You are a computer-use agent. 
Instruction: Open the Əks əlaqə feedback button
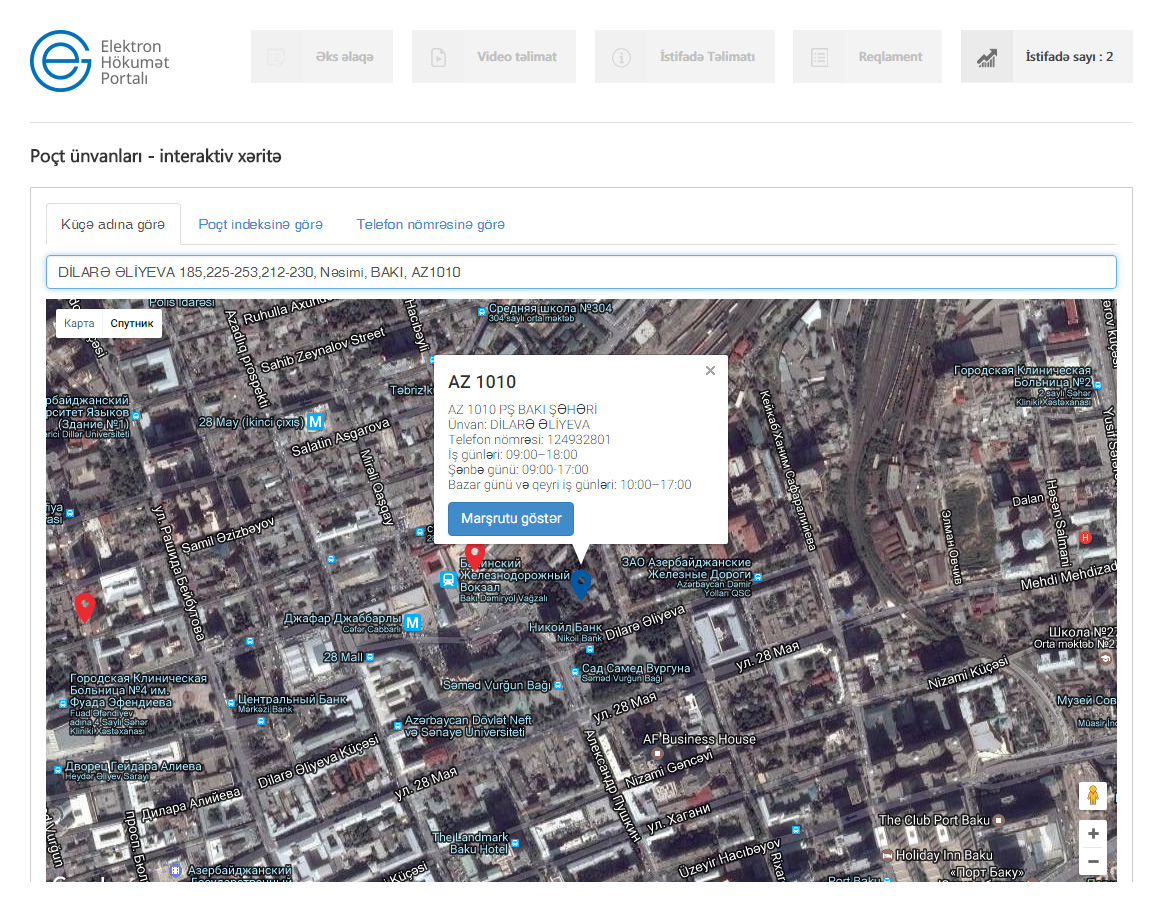click(x=322, y=56)
